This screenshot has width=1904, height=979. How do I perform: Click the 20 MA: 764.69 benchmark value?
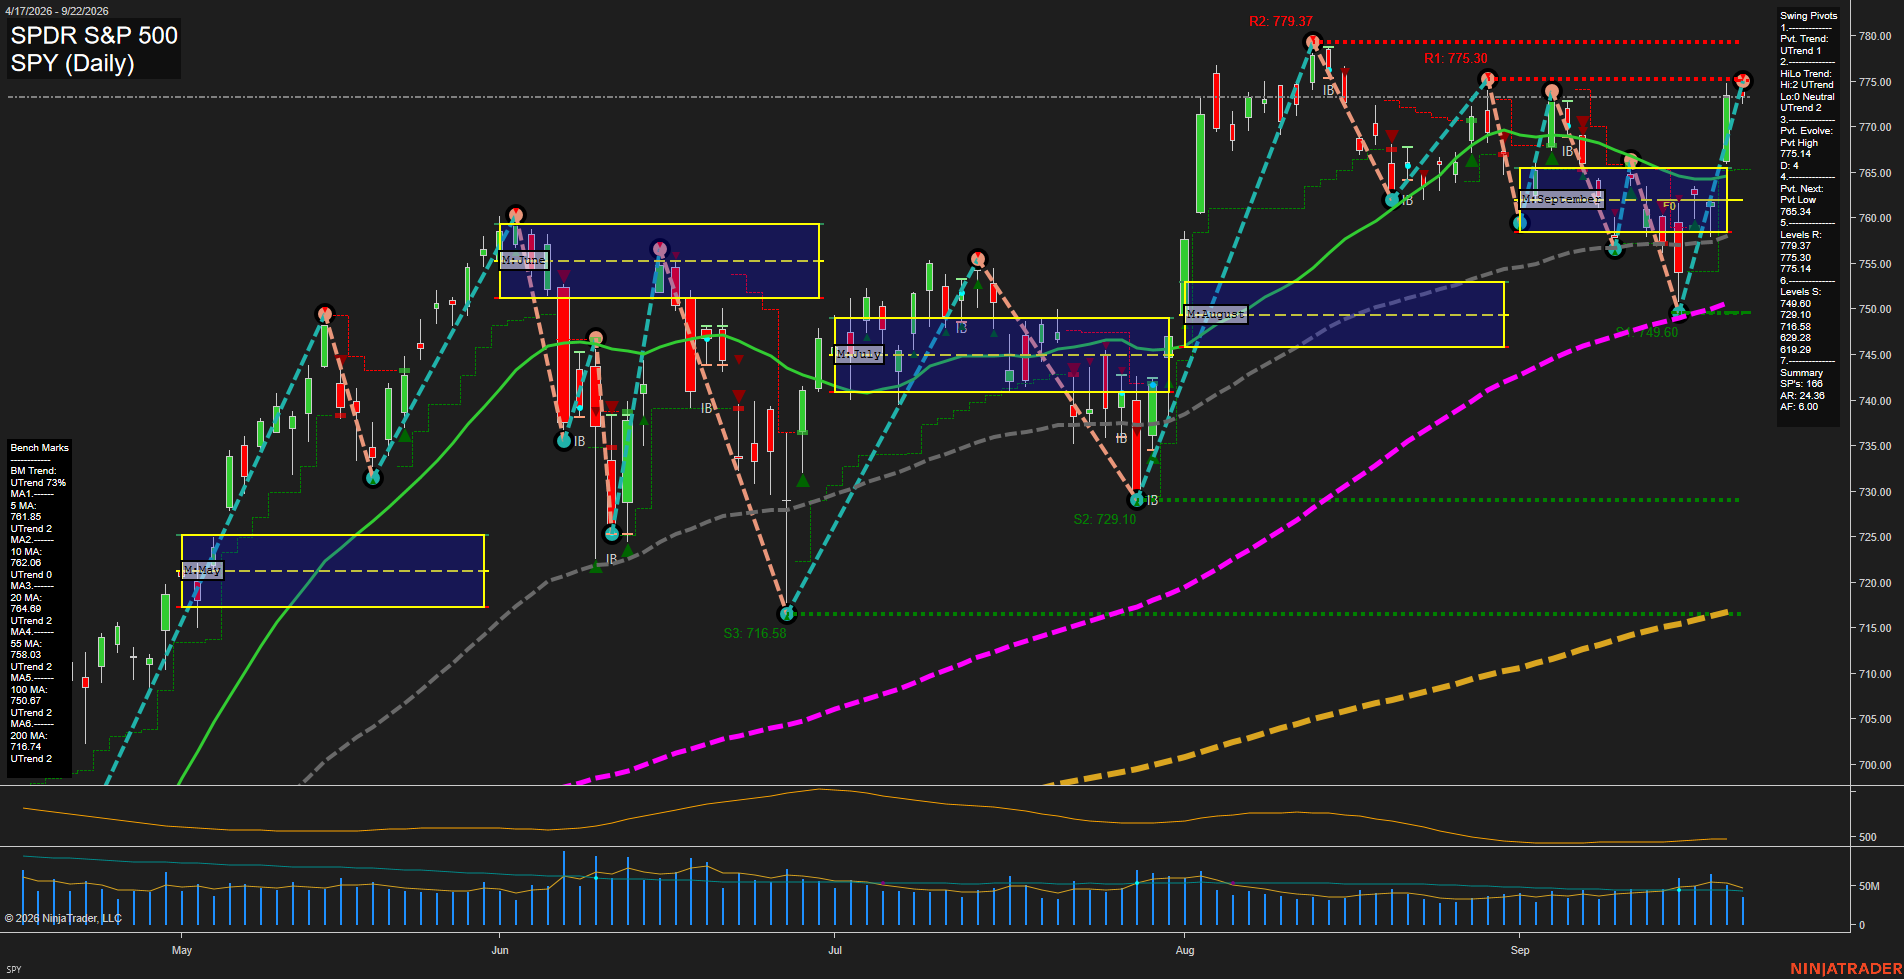click(26, 603)
